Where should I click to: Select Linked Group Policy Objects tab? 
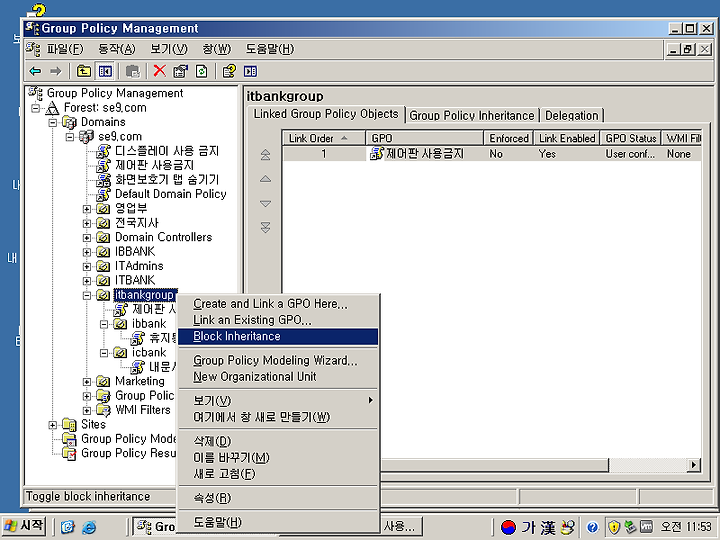tap(326, 114)
